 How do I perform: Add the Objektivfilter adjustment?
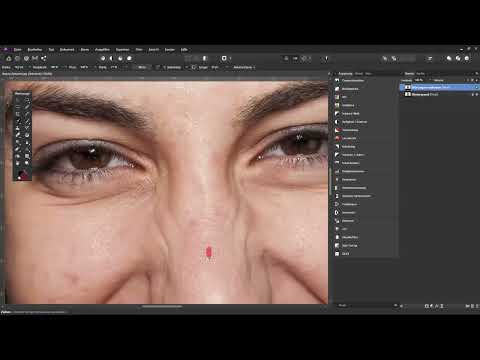pyautogui.click(x=350, y=237)
